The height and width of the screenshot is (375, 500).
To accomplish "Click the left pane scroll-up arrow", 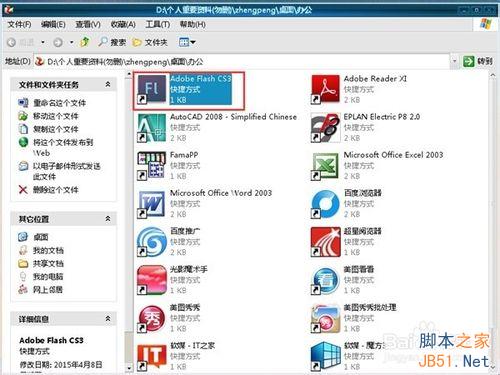I will (x=129, y=74).
